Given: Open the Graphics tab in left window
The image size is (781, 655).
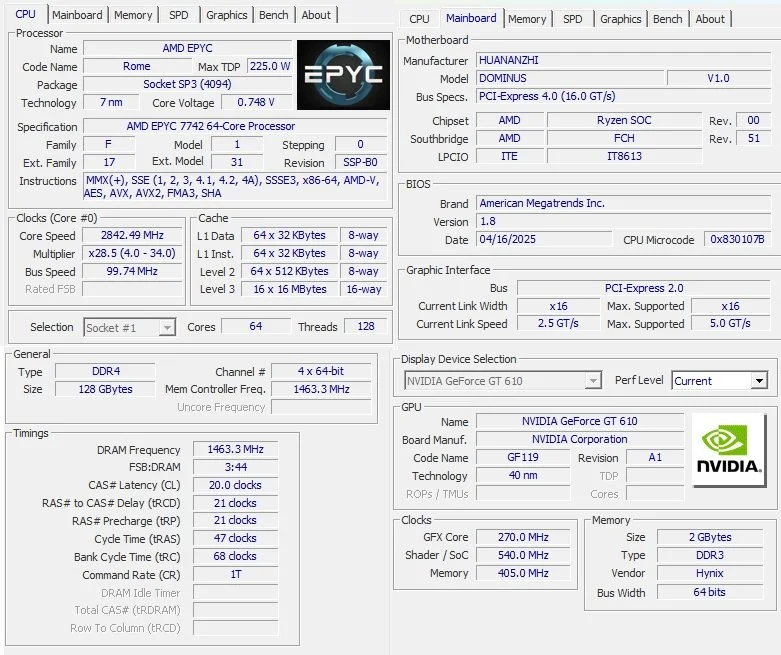Looking at the screenshot, I should click(227, 15).
